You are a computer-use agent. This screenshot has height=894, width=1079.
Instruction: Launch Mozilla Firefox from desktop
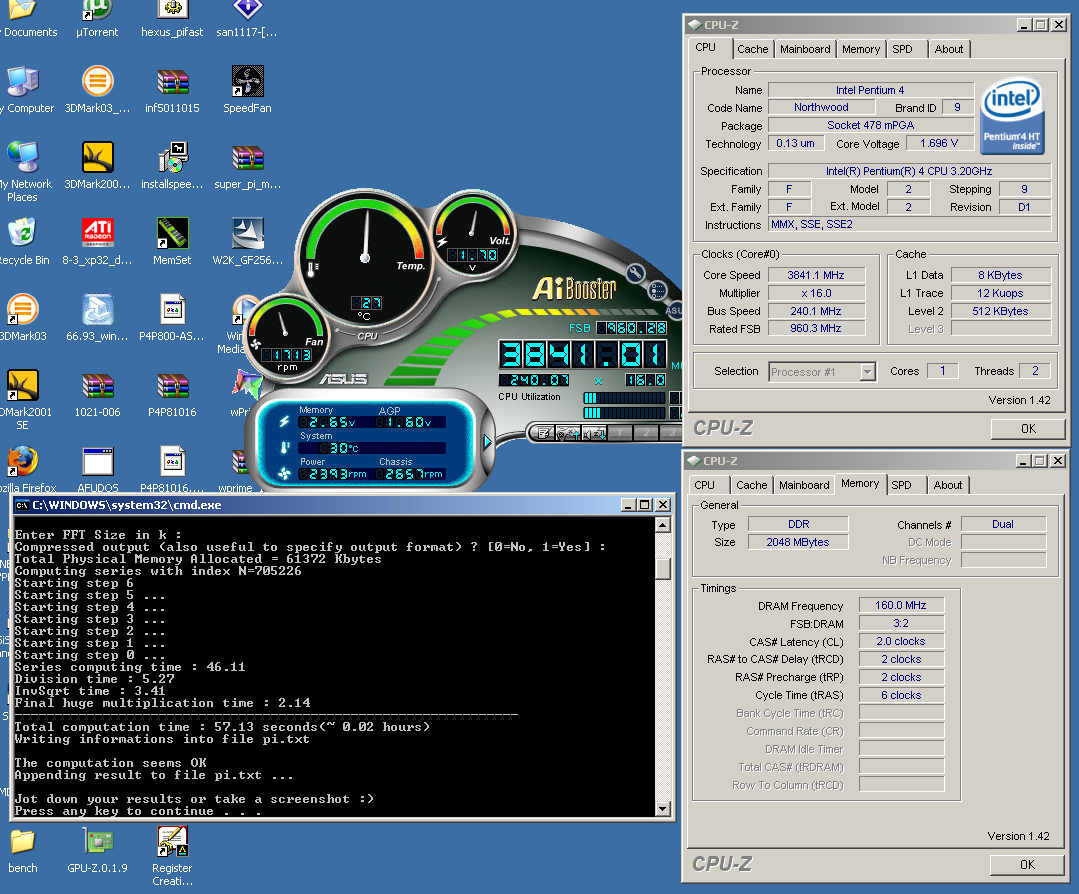click(x=24, y=469)
